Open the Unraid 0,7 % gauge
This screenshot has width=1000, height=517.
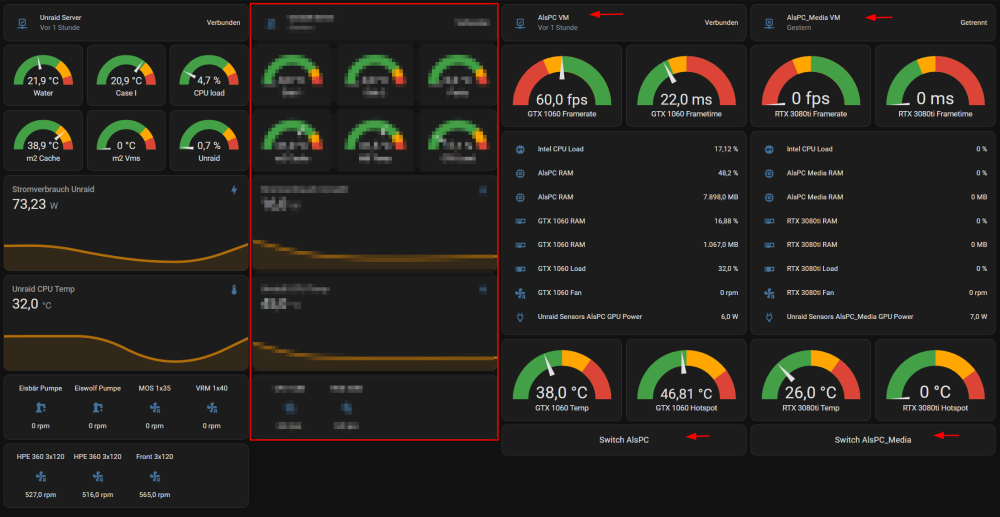(209, 140)
